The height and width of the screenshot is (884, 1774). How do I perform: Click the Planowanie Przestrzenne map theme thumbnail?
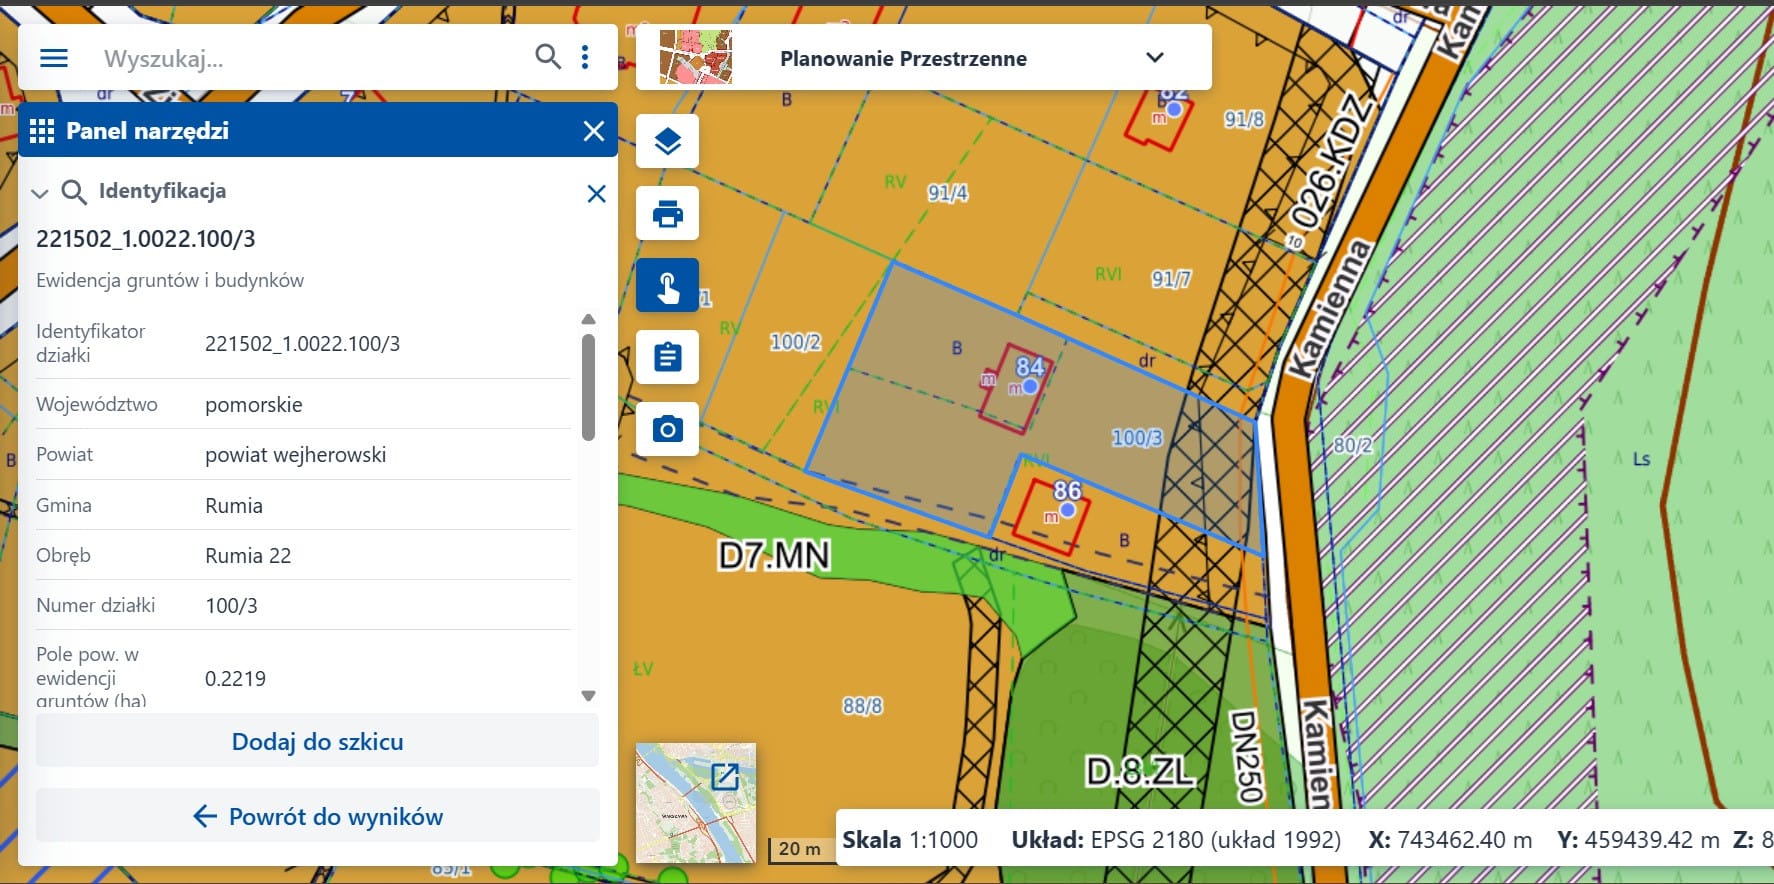point(696,57)
